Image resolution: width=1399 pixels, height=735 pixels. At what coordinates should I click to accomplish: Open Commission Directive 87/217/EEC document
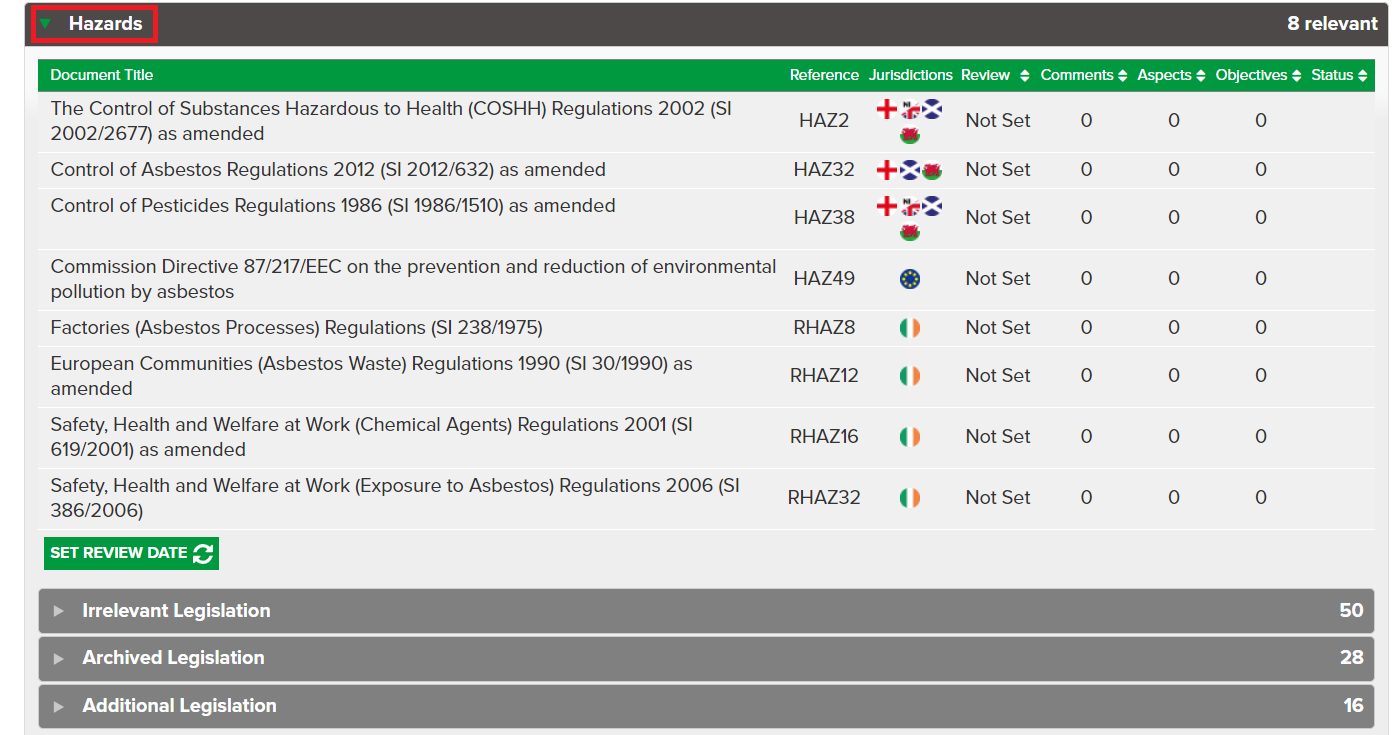coord(413,279)
